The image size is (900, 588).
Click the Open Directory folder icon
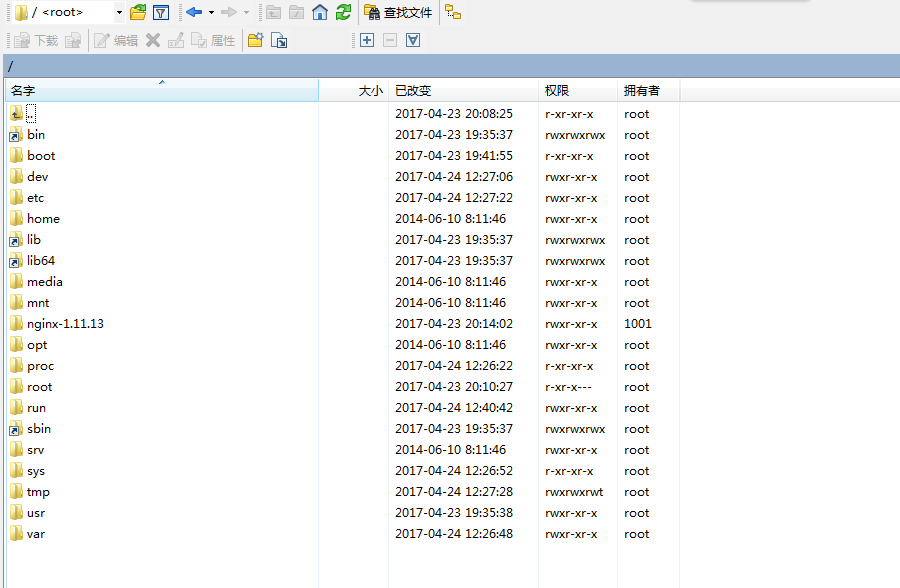138,12
